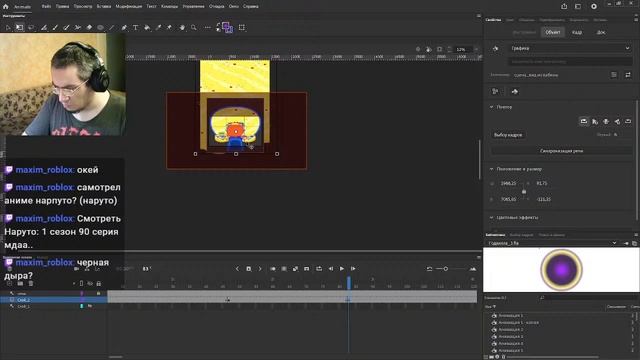Select the Hand tool
Screen dimensions: 640x360
pyautogui.click(x=182, y=28)
